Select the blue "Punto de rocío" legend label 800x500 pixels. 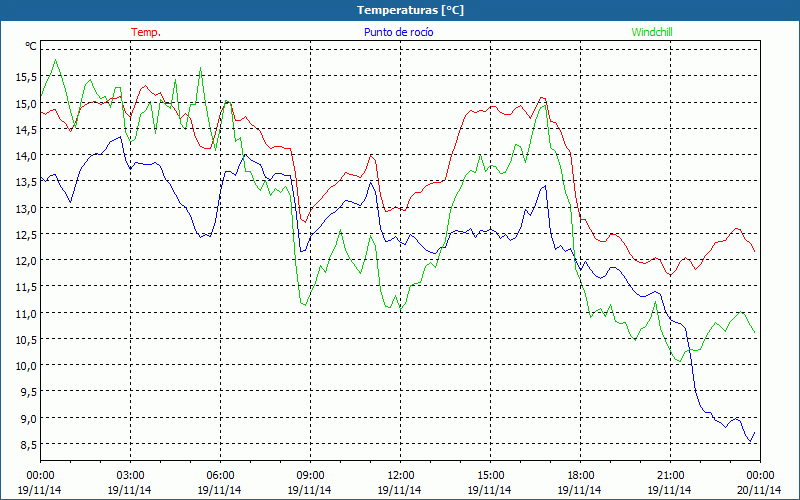tap(398, 32)
